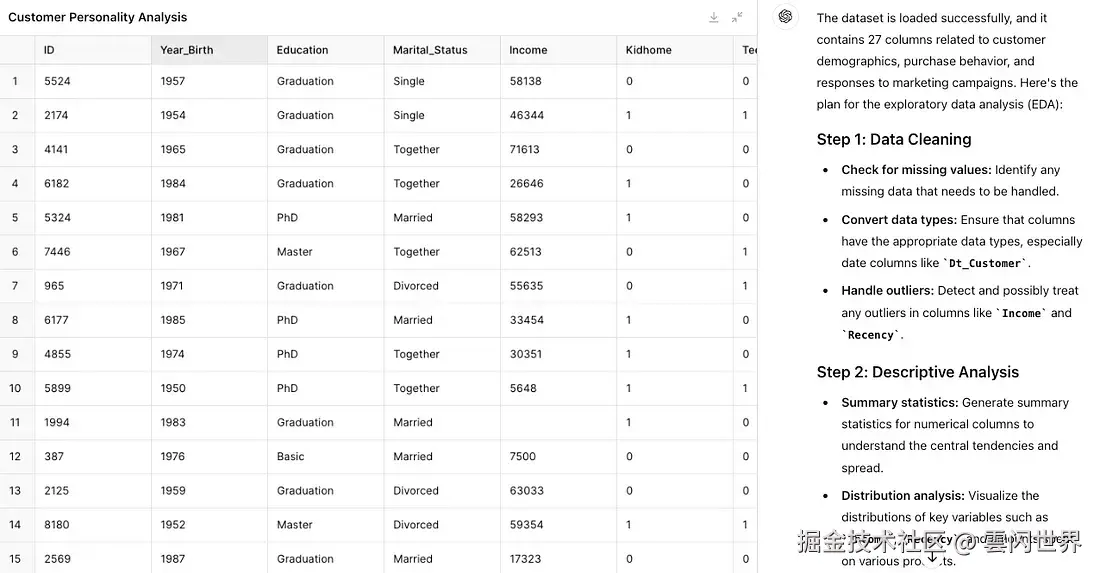Download the Customer Personality Analysis table
Image resolution: width=1100 pixels, height=573 pixels.
(714, 17)
